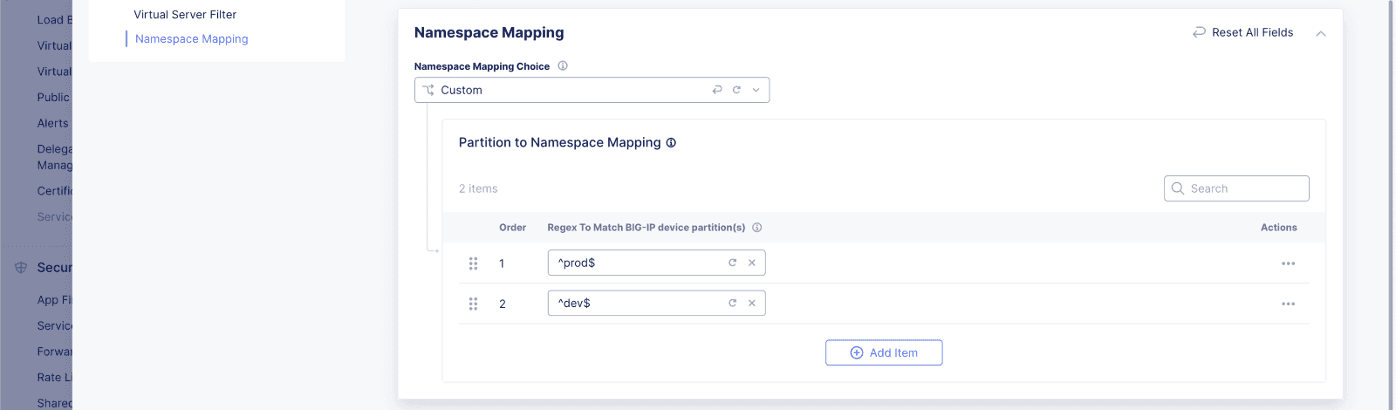Click the drag handle for row 2
The width and height of the screenshot is (1396, 410).
coord(473,303)
